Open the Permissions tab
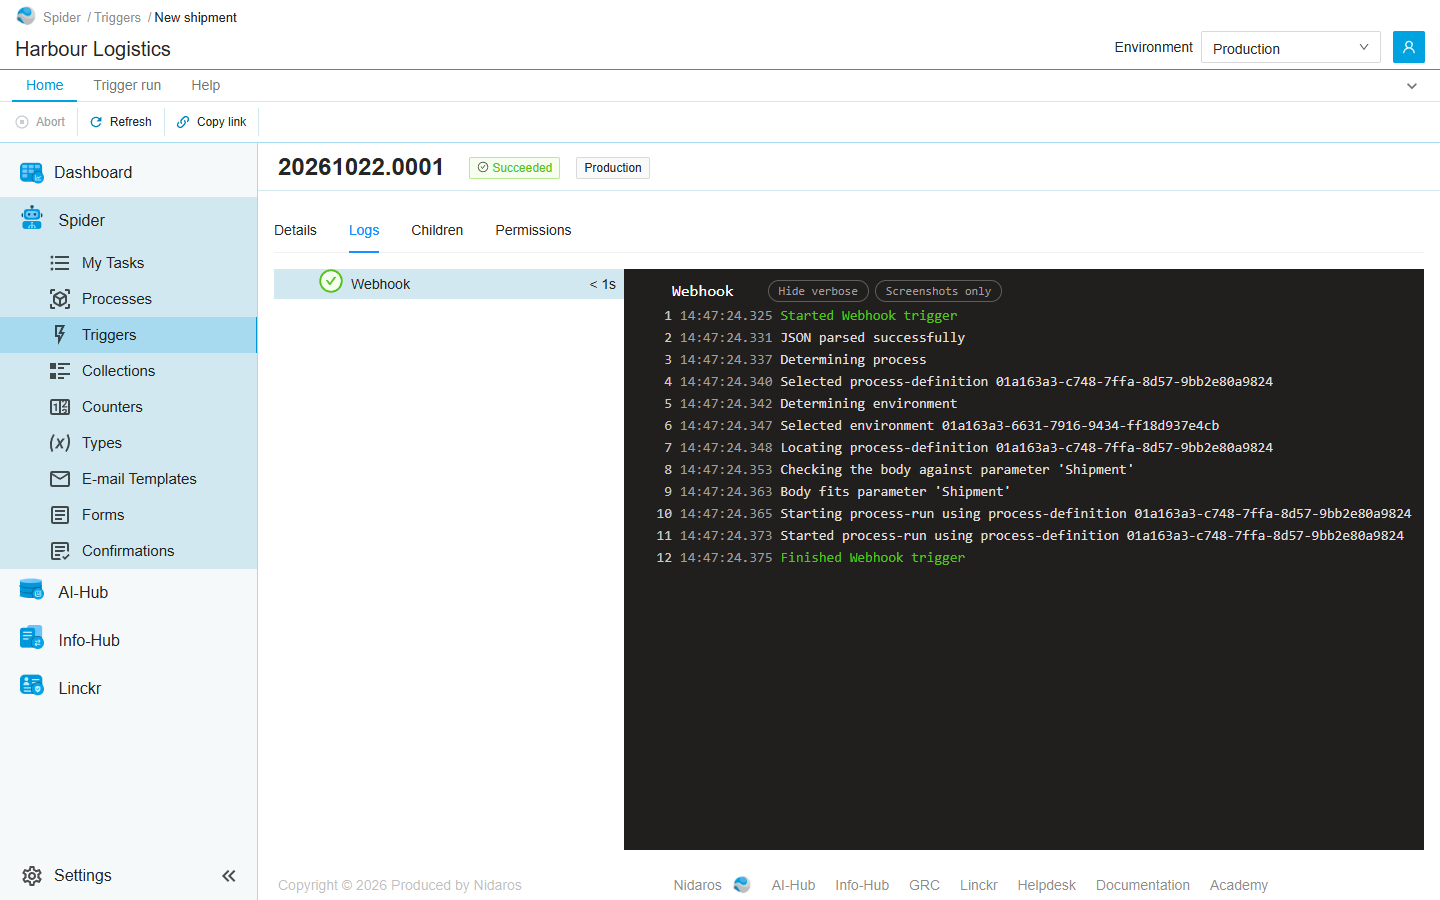Screen dimensions: 1440x900 (533, 230)
